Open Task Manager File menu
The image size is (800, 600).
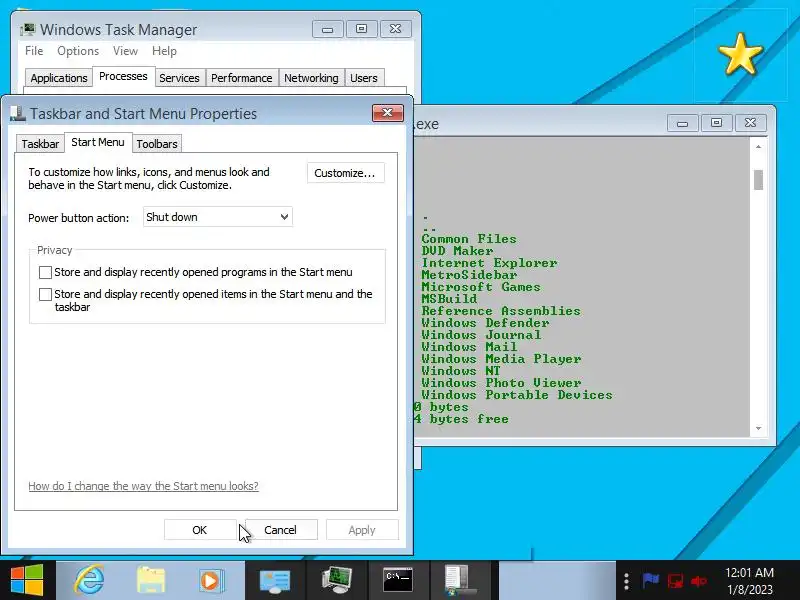[34, 51]
